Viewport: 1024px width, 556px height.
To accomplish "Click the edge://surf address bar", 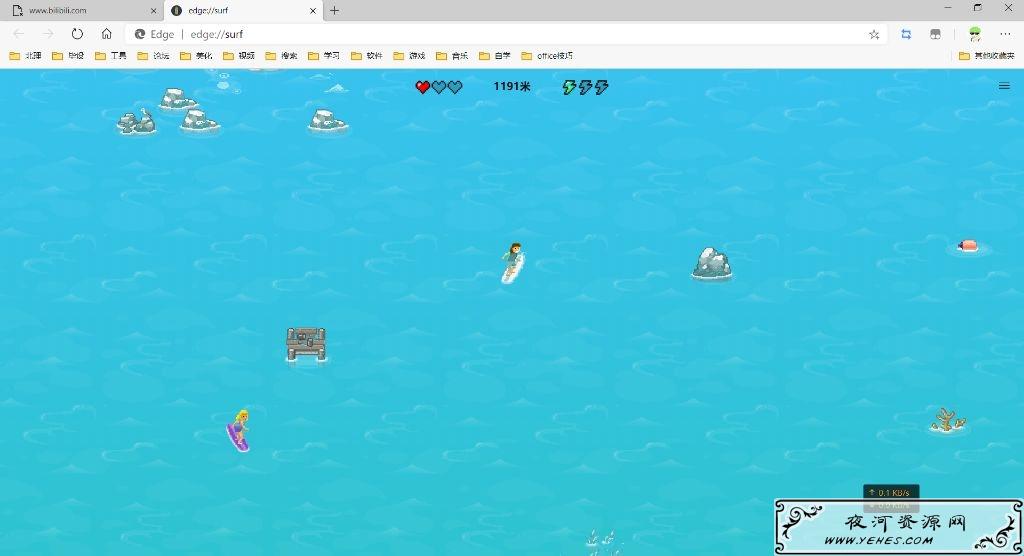I will pos(506,34).
